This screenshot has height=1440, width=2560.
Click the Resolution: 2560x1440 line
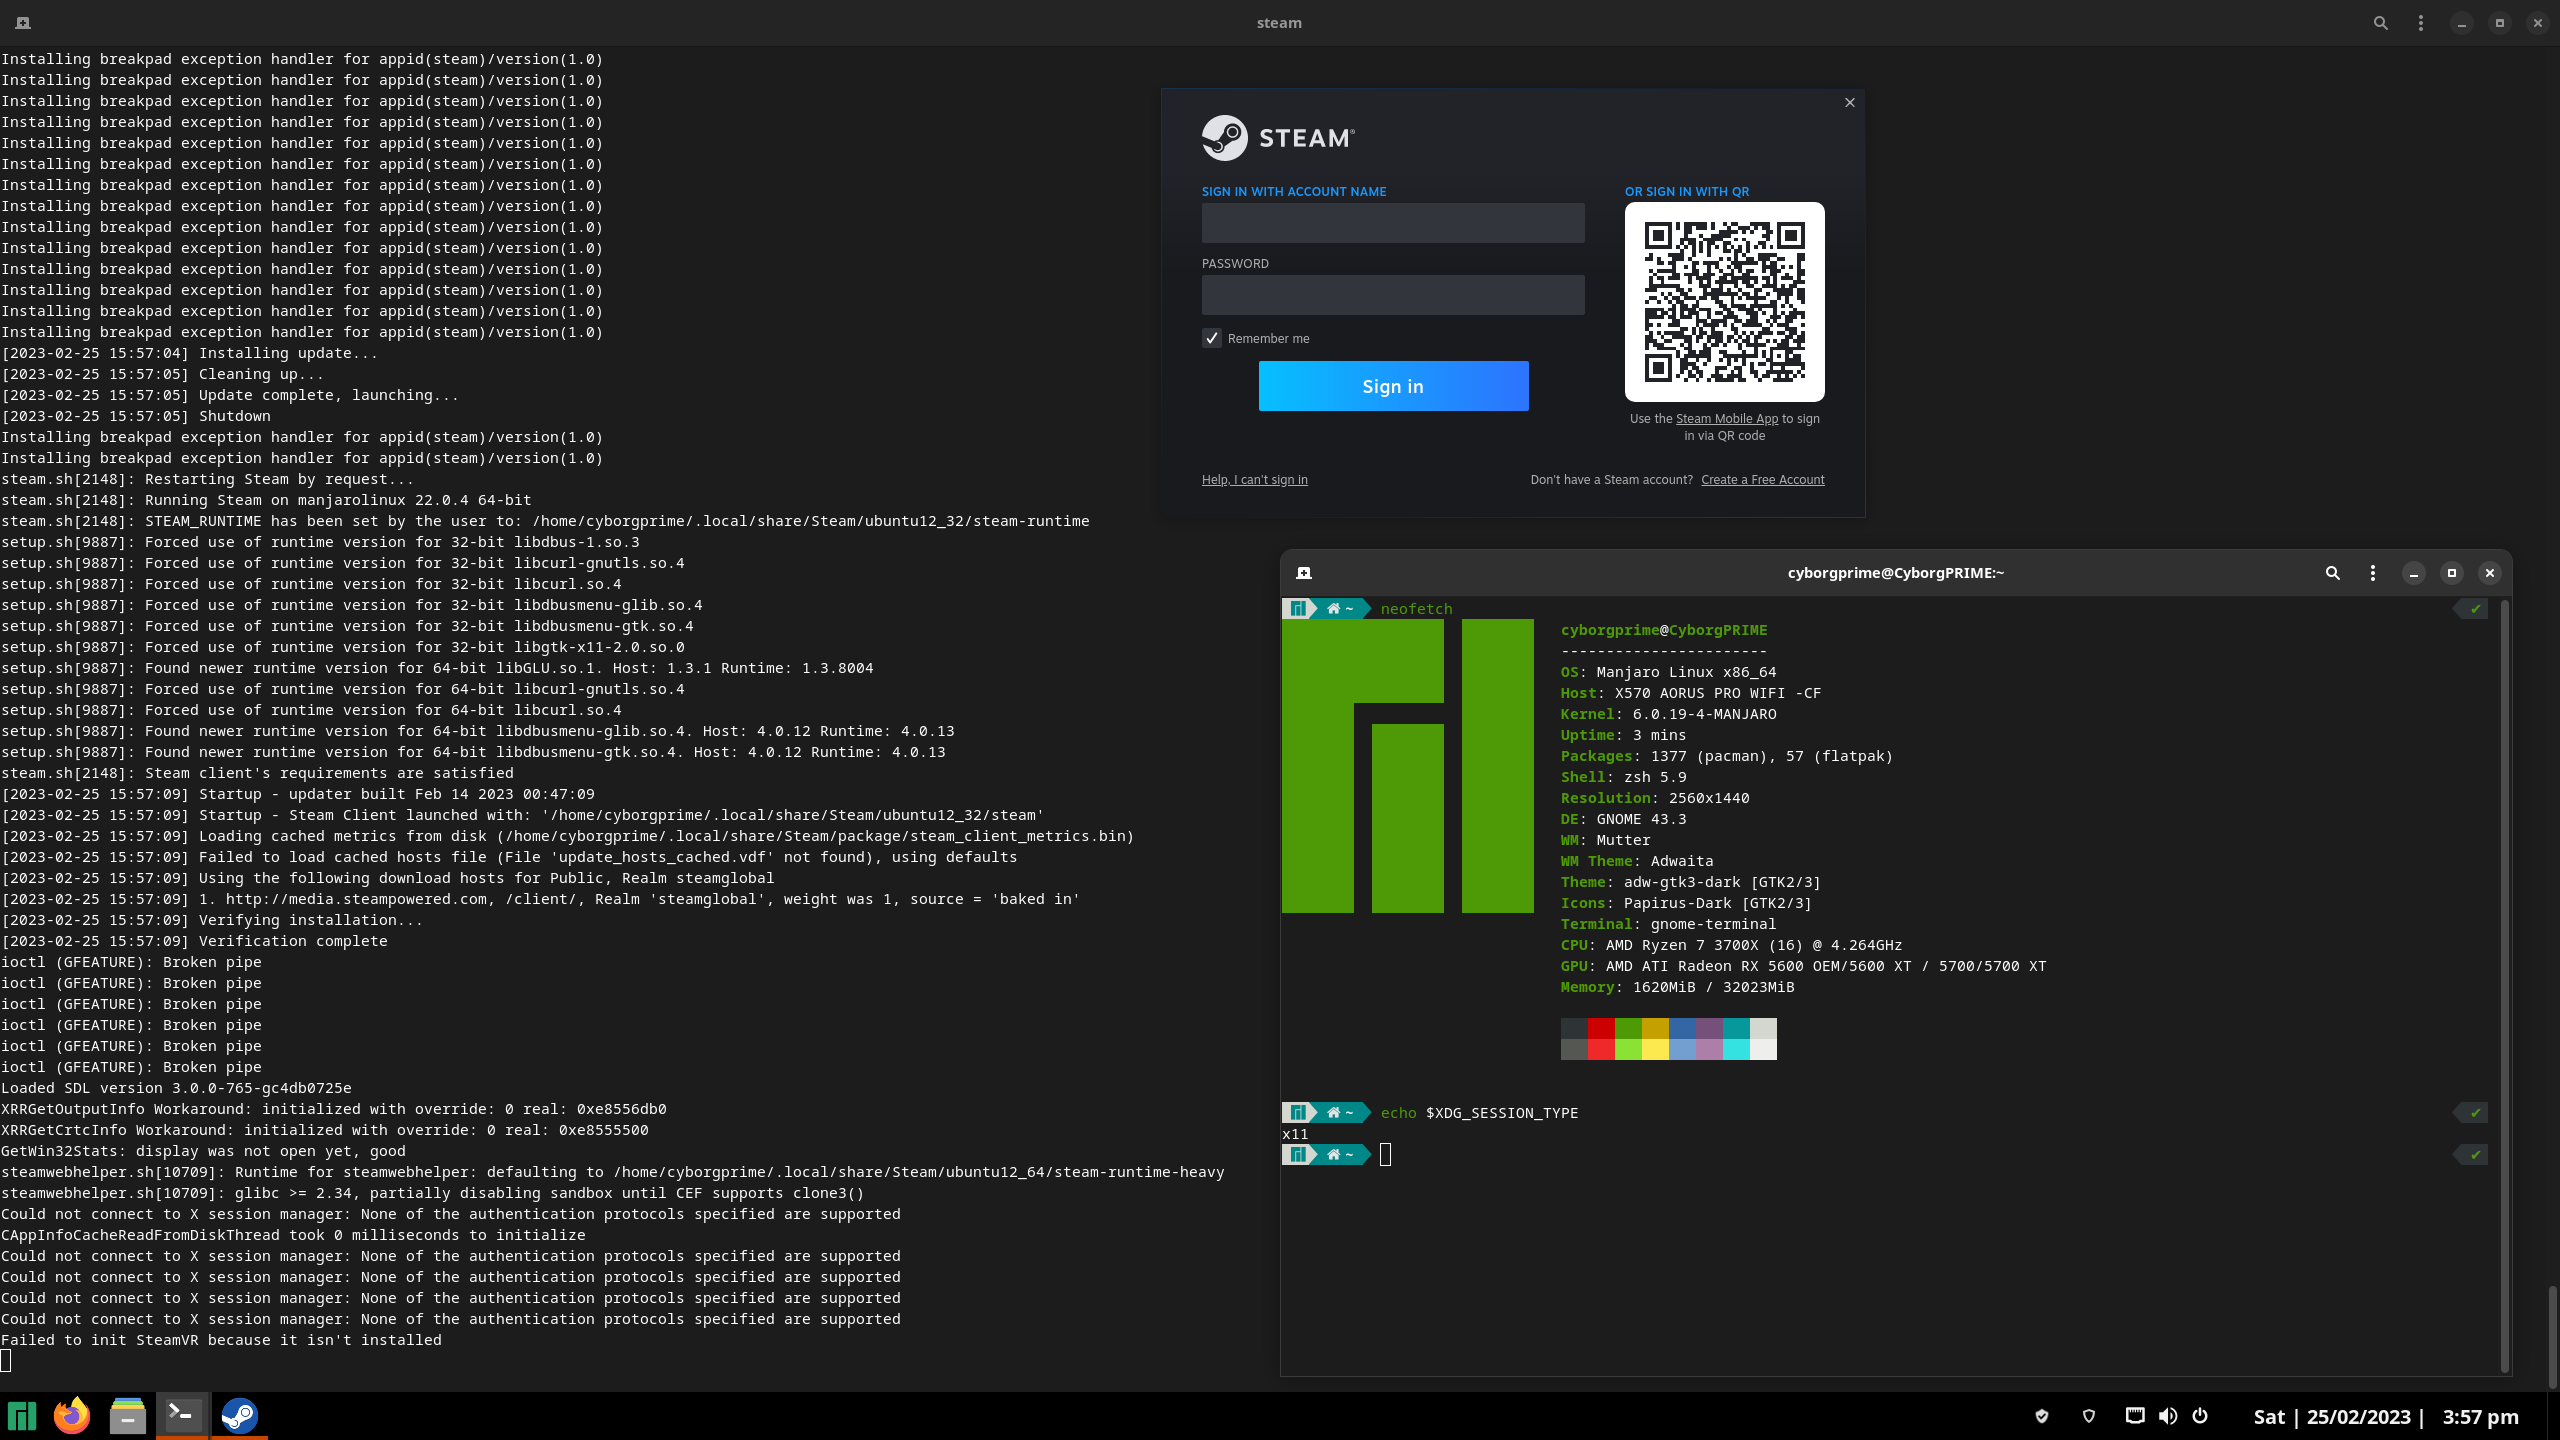point(1655,798)
